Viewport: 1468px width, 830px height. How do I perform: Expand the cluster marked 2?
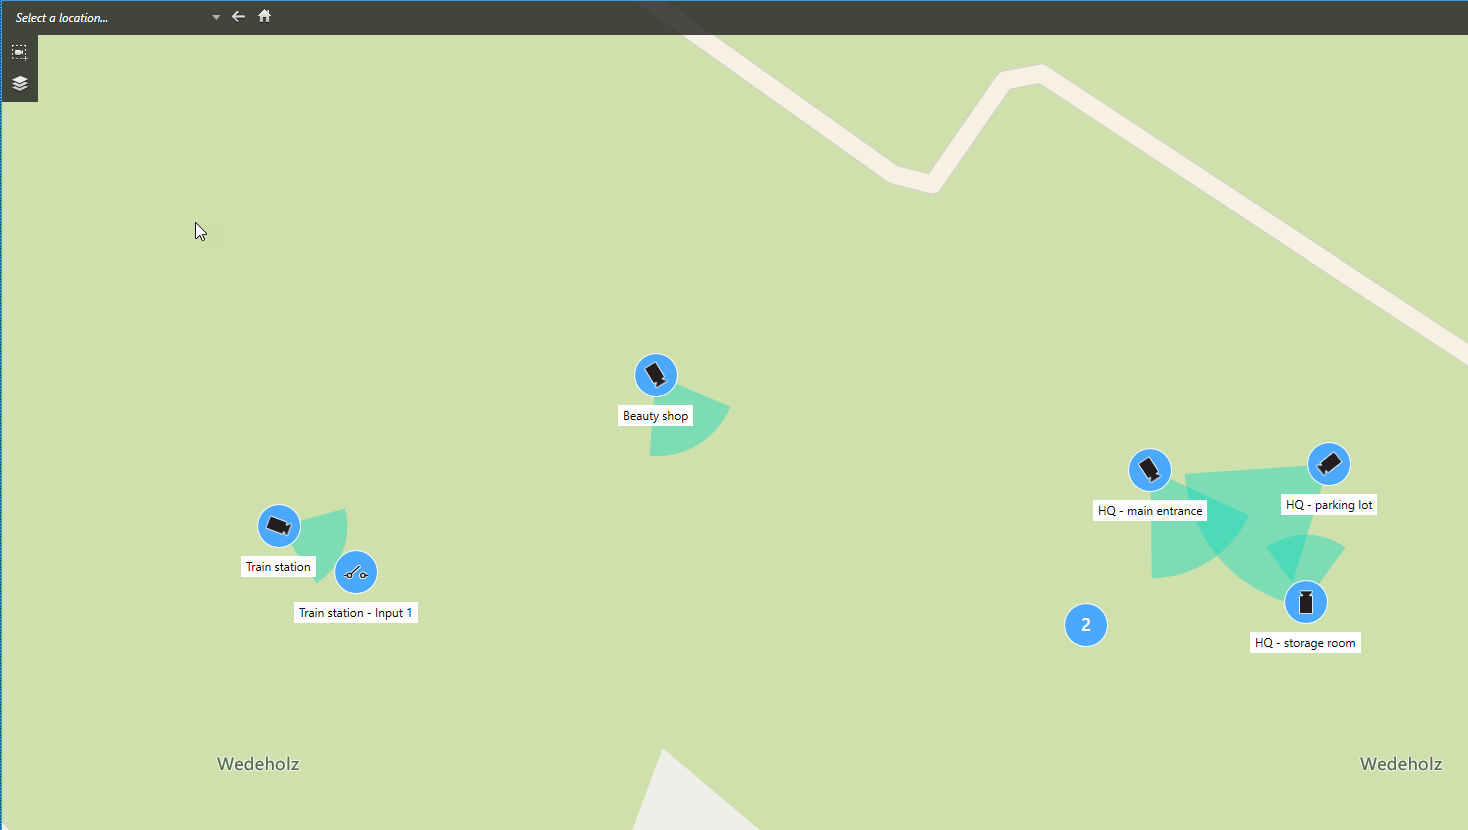1086,625
